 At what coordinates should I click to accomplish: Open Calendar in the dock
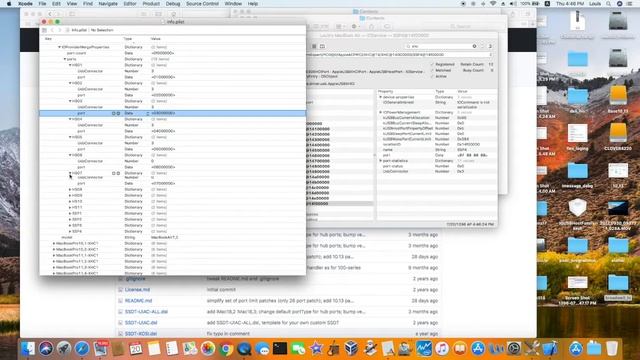[136, 349]
